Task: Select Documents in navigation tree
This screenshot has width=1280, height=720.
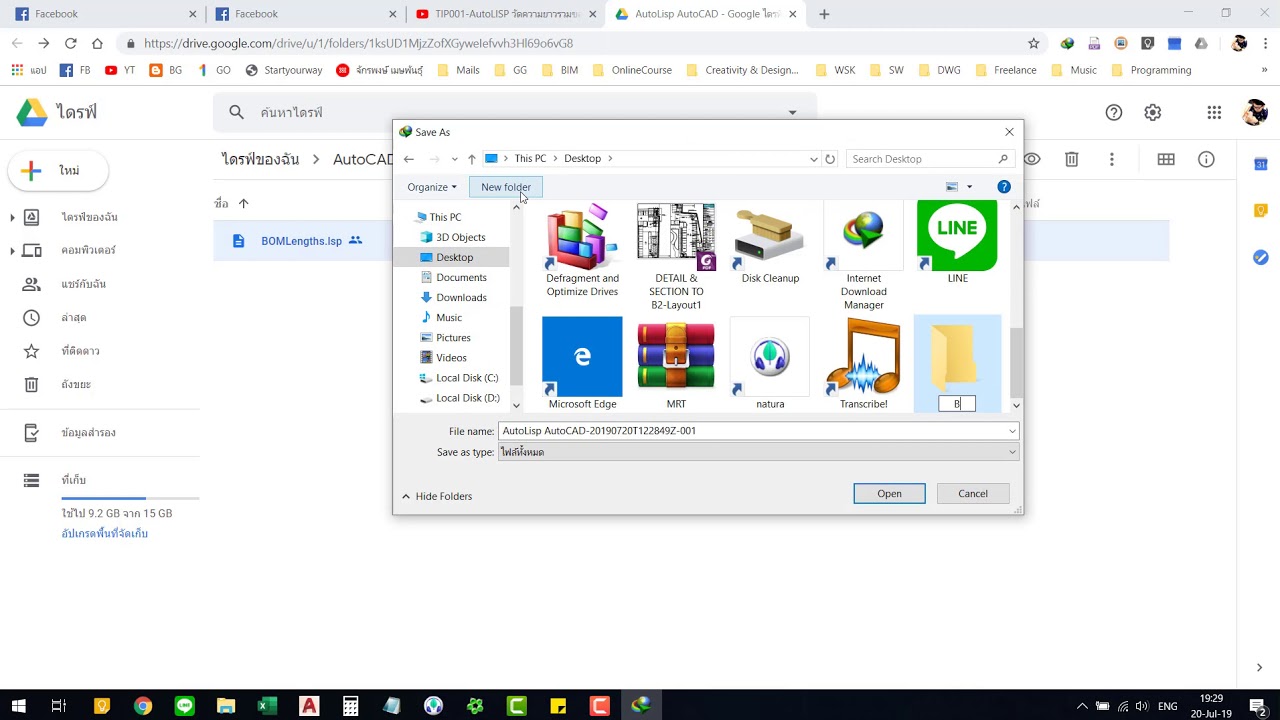Action: pos(461,277)
